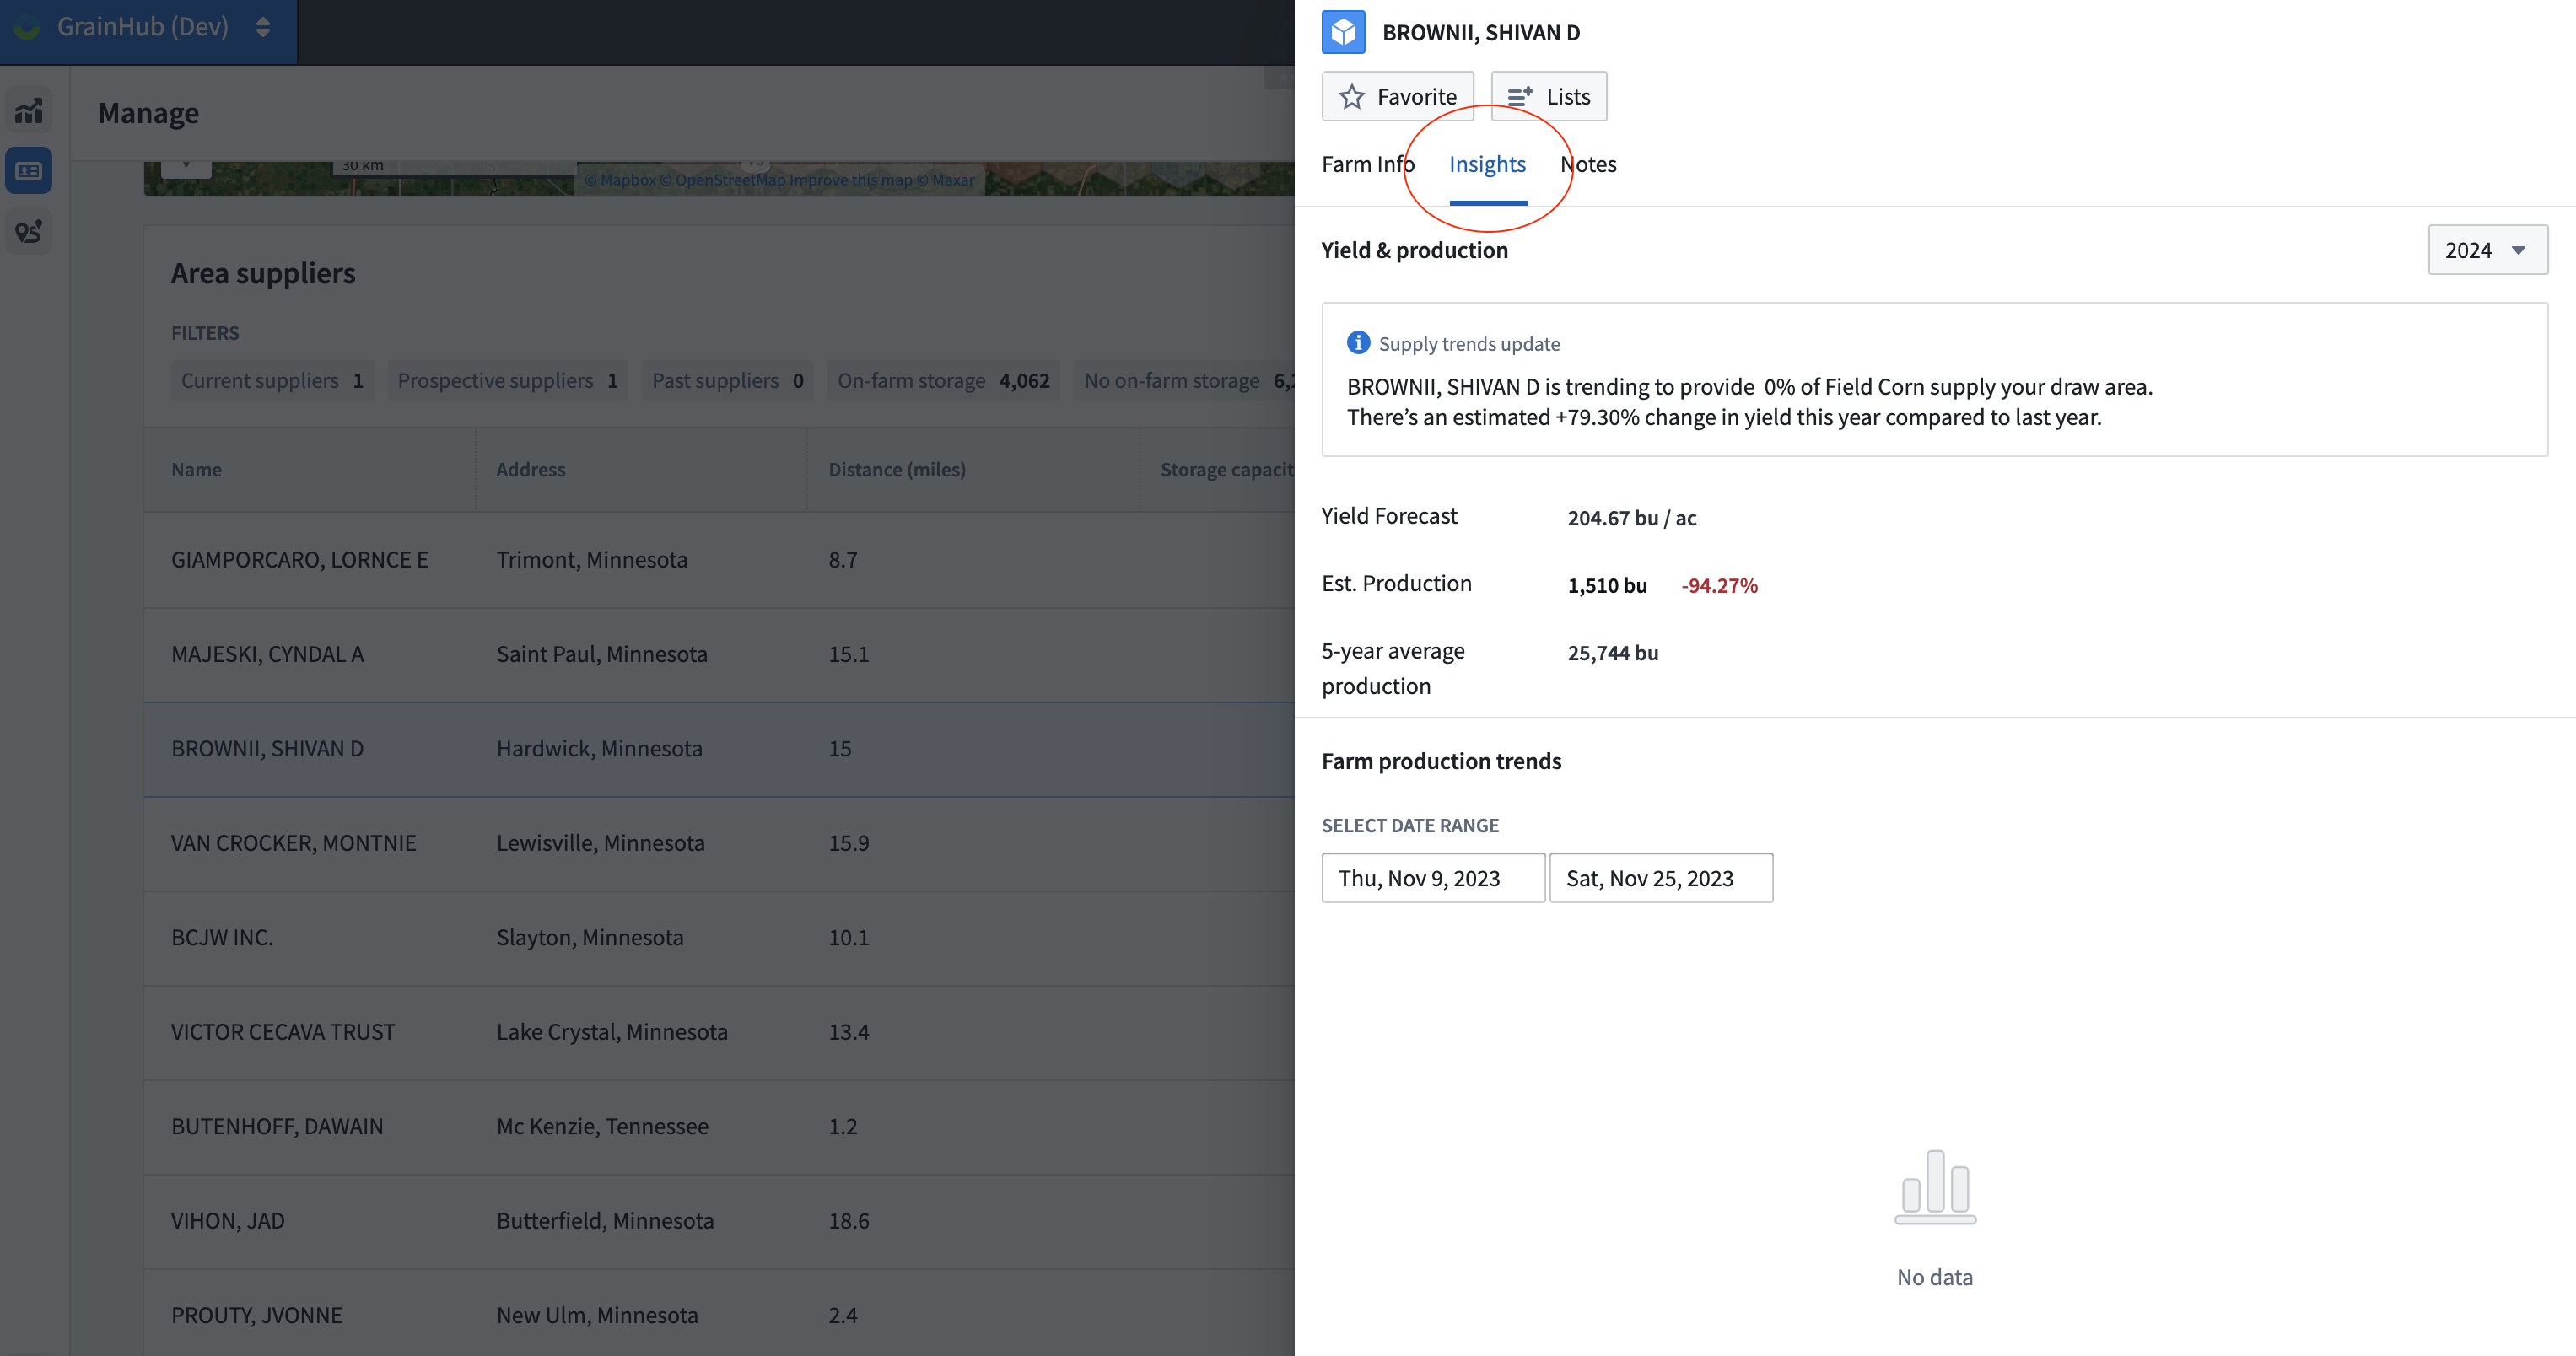This screenshot has height=1356, width=2576.
Task: Open the Manage card sidebar icon
Action: pyautogui.click(x=29, y=171)
